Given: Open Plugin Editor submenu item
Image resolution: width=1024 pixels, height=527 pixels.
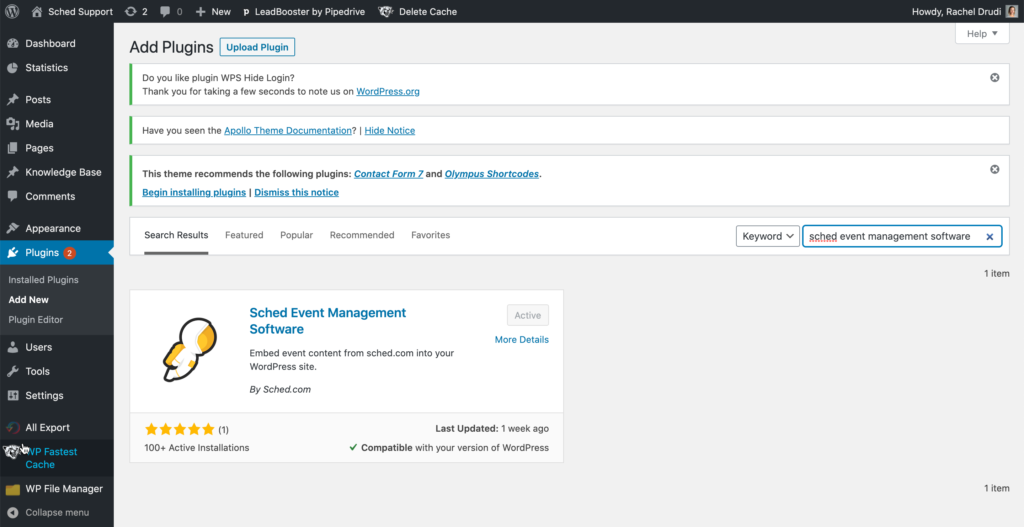Looking at the screenshot, I should click(x=36, y=319).
